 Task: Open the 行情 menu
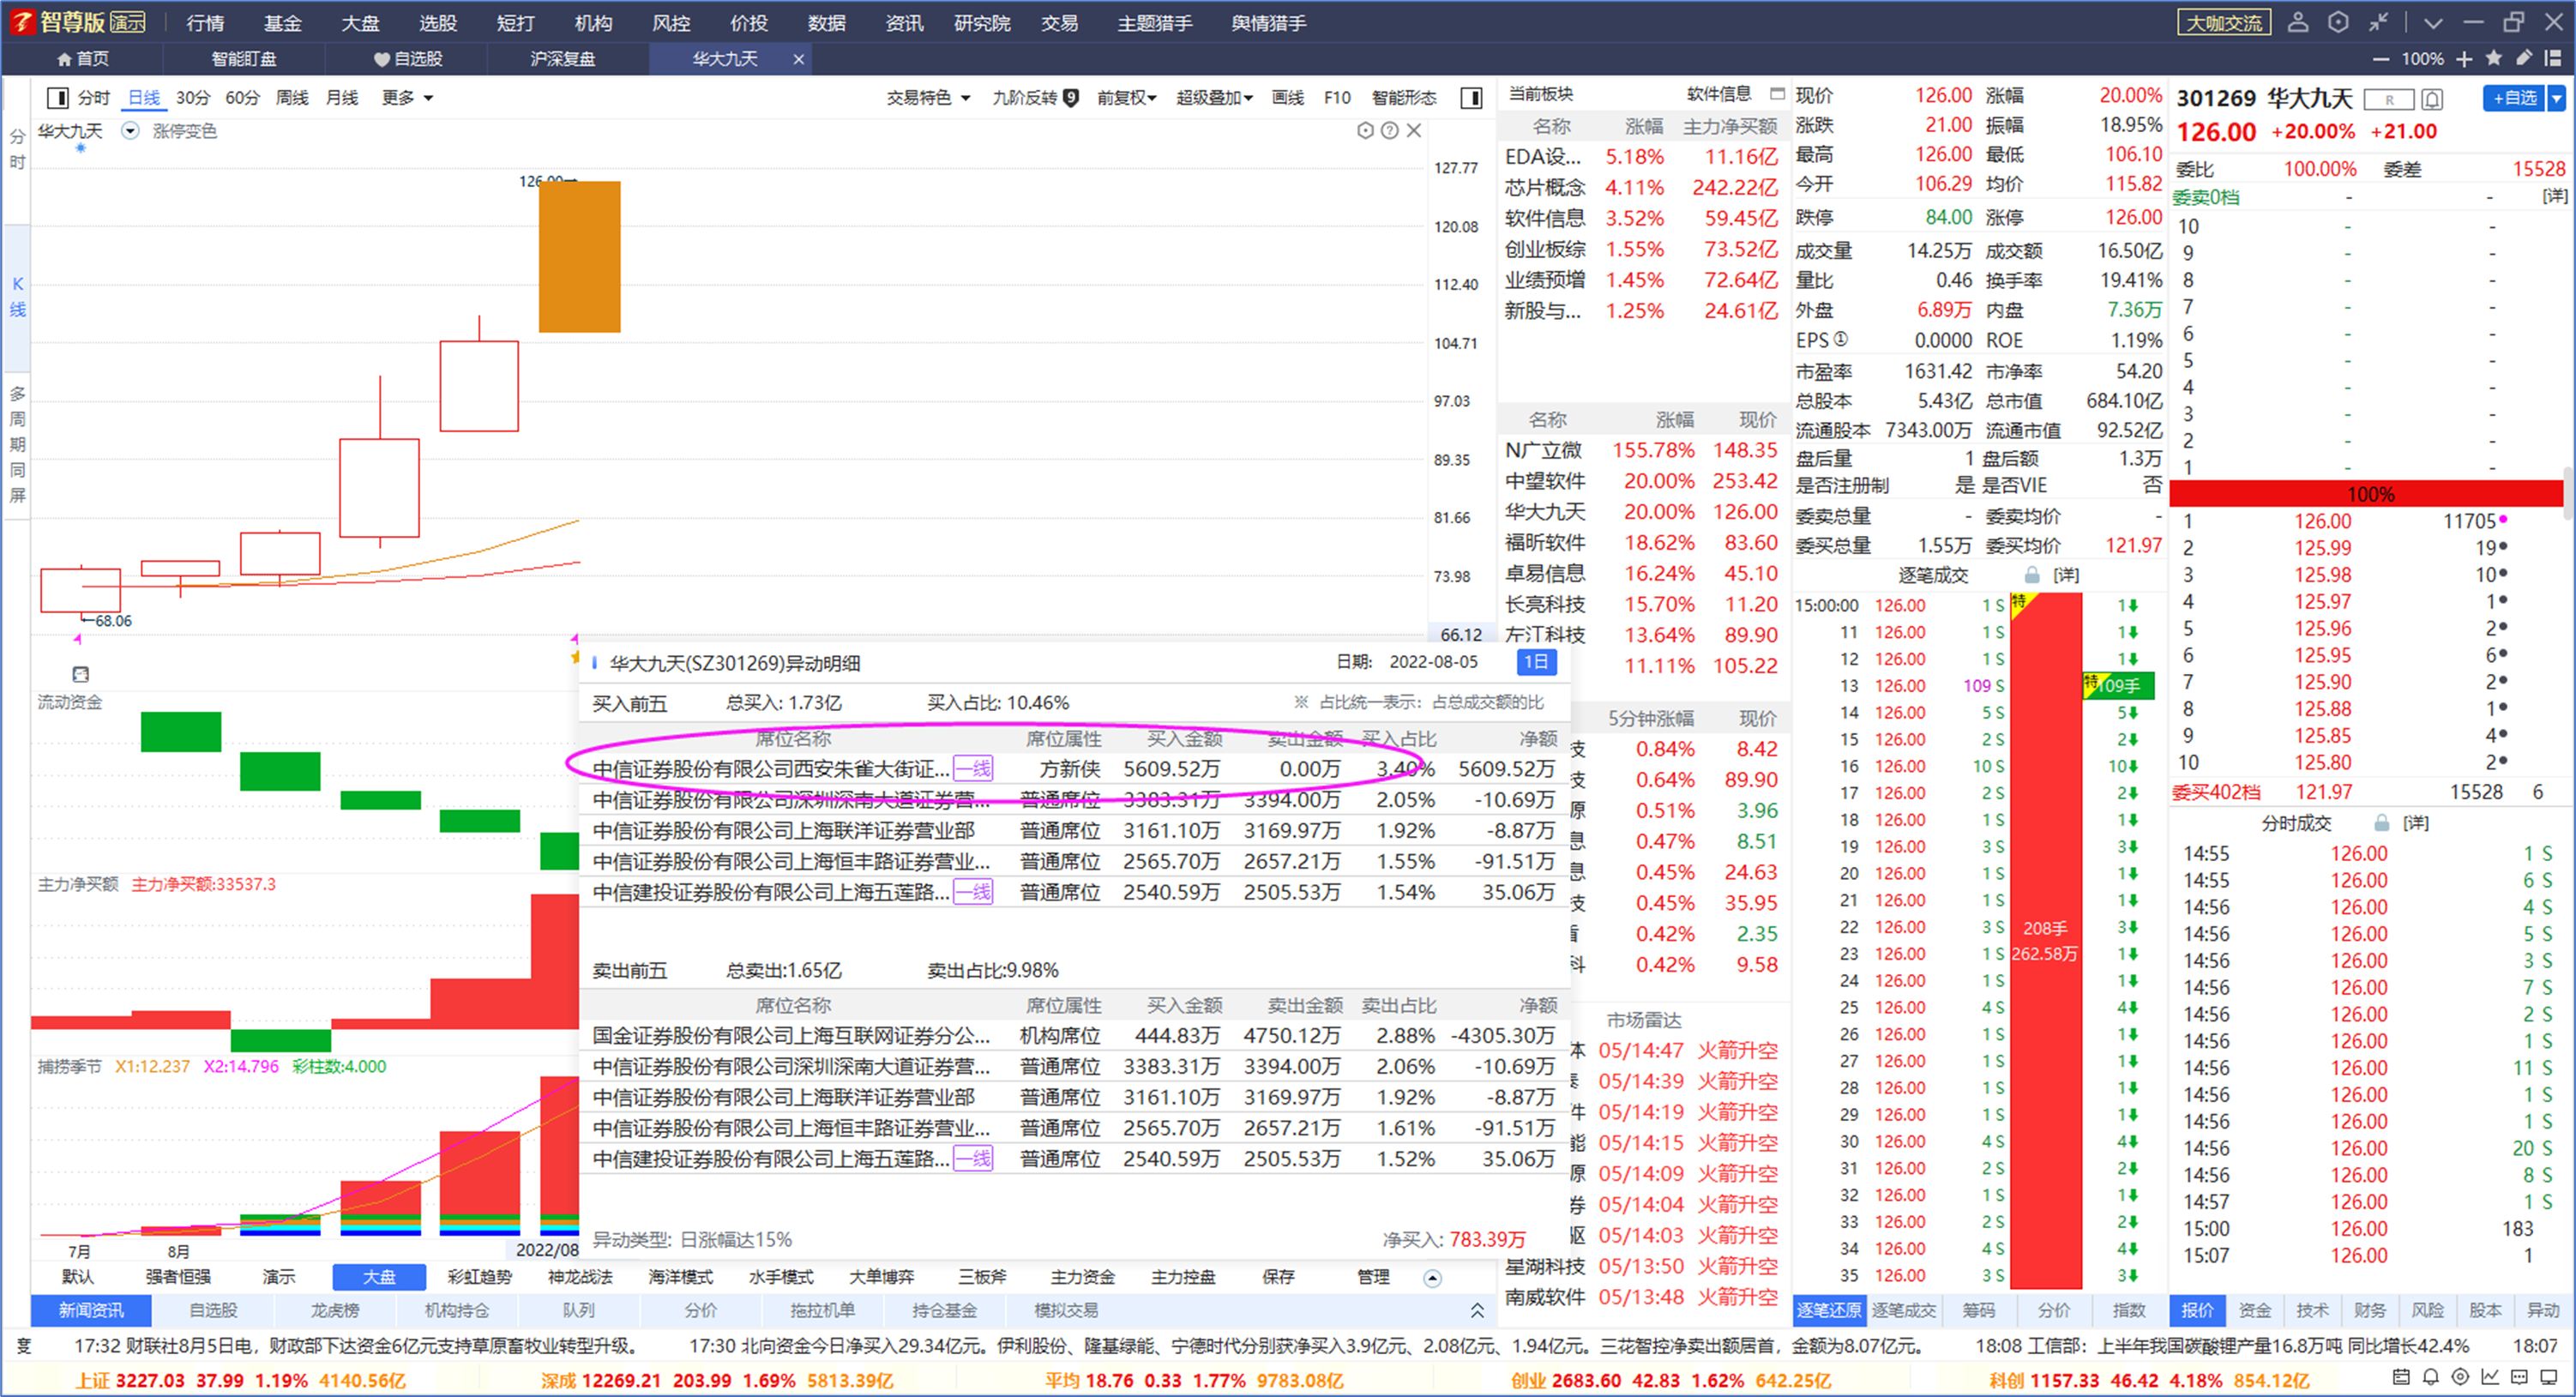pyautogui.click(x=205, y=23)
